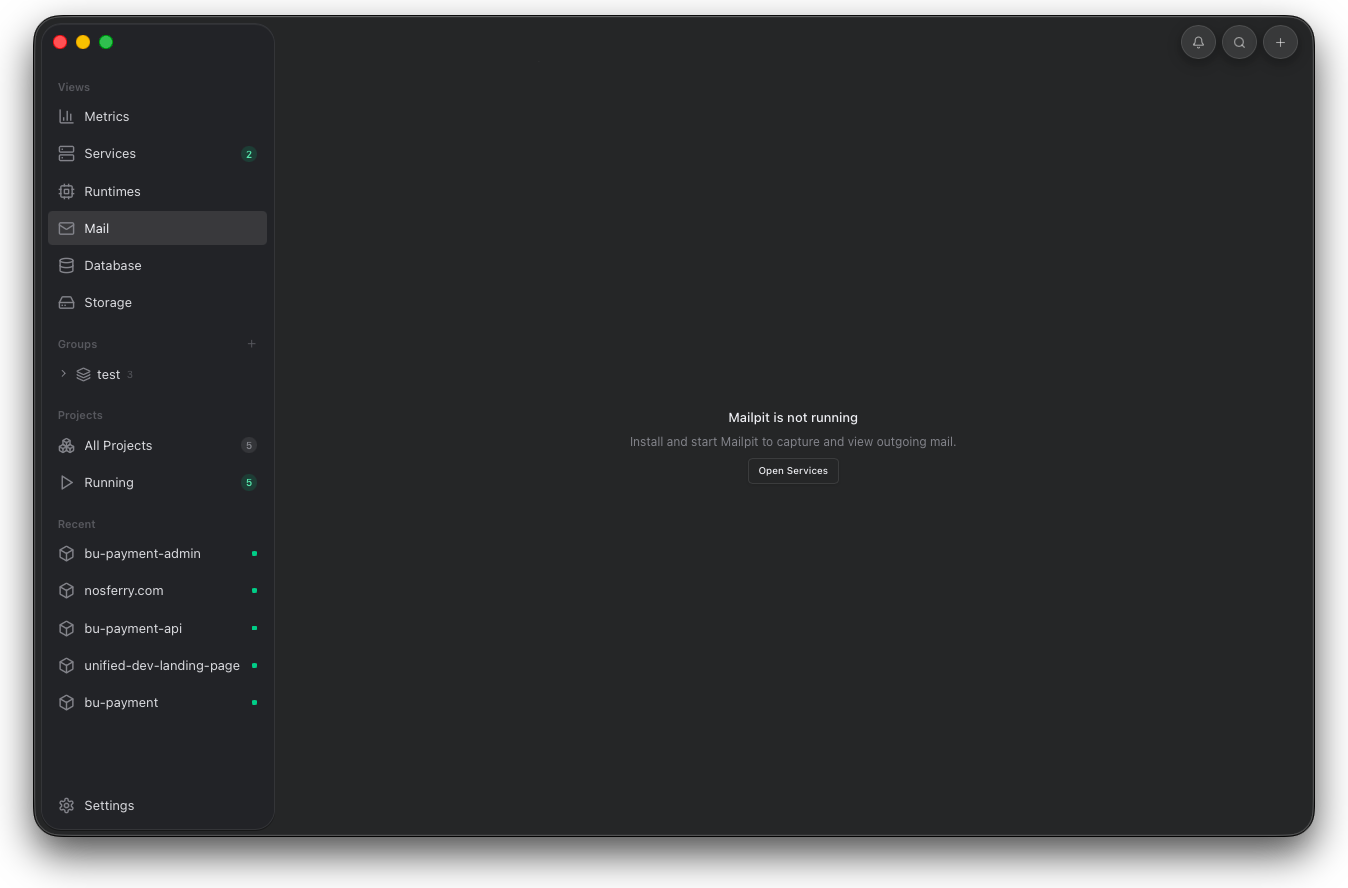Open recent project bu-payment-admin
This screenshot has height=888, width=1348.
pyautogui.click(x=157, y=553)
